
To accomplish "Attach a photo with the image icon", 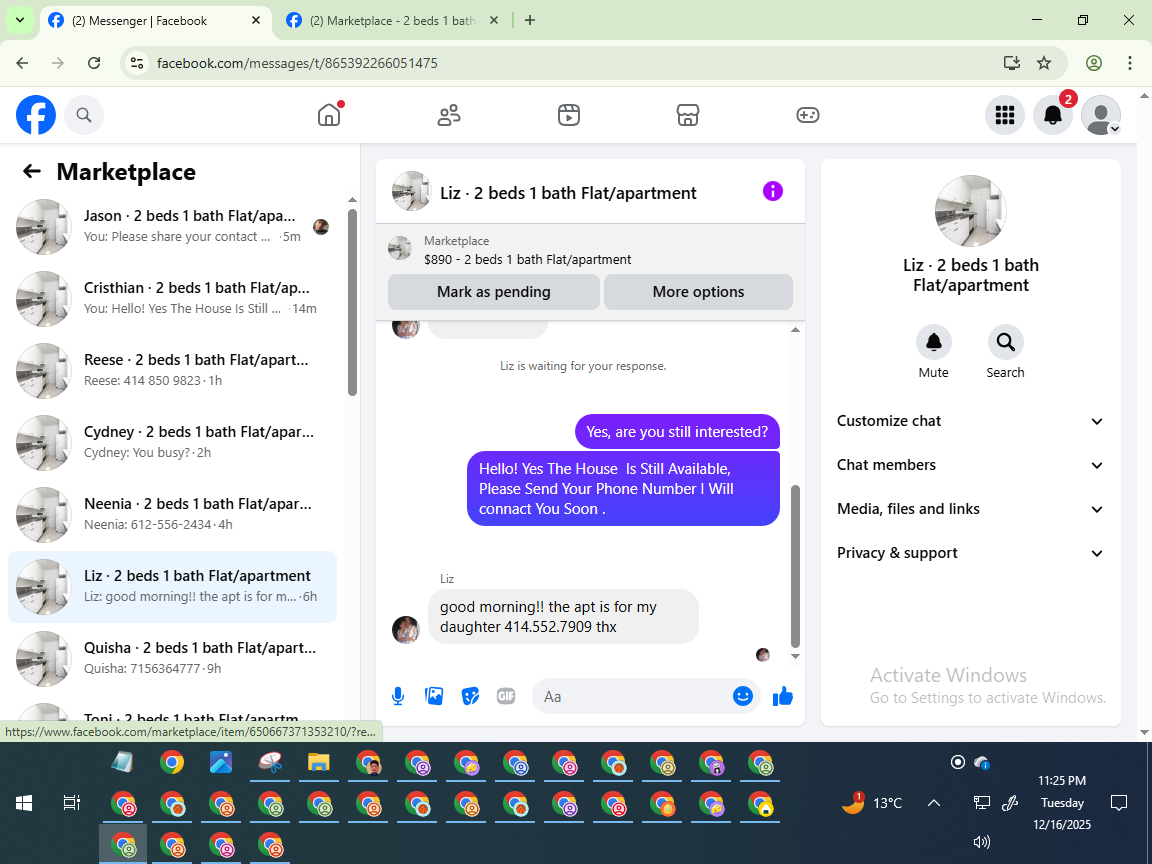I will pyautogui.click(x=434, y=696).
